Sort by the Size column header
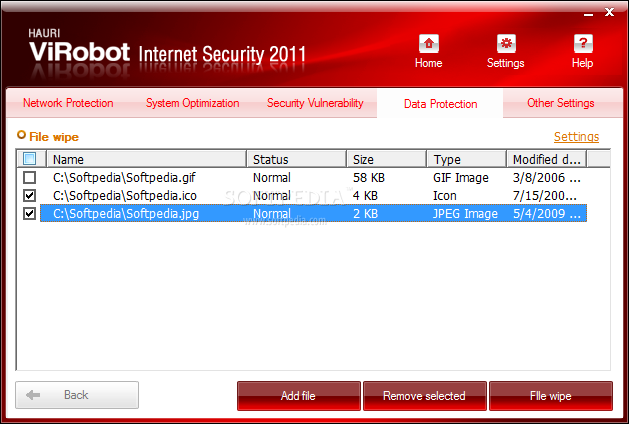This screenshot has width=629, height=424. click(x=386, y=159)
